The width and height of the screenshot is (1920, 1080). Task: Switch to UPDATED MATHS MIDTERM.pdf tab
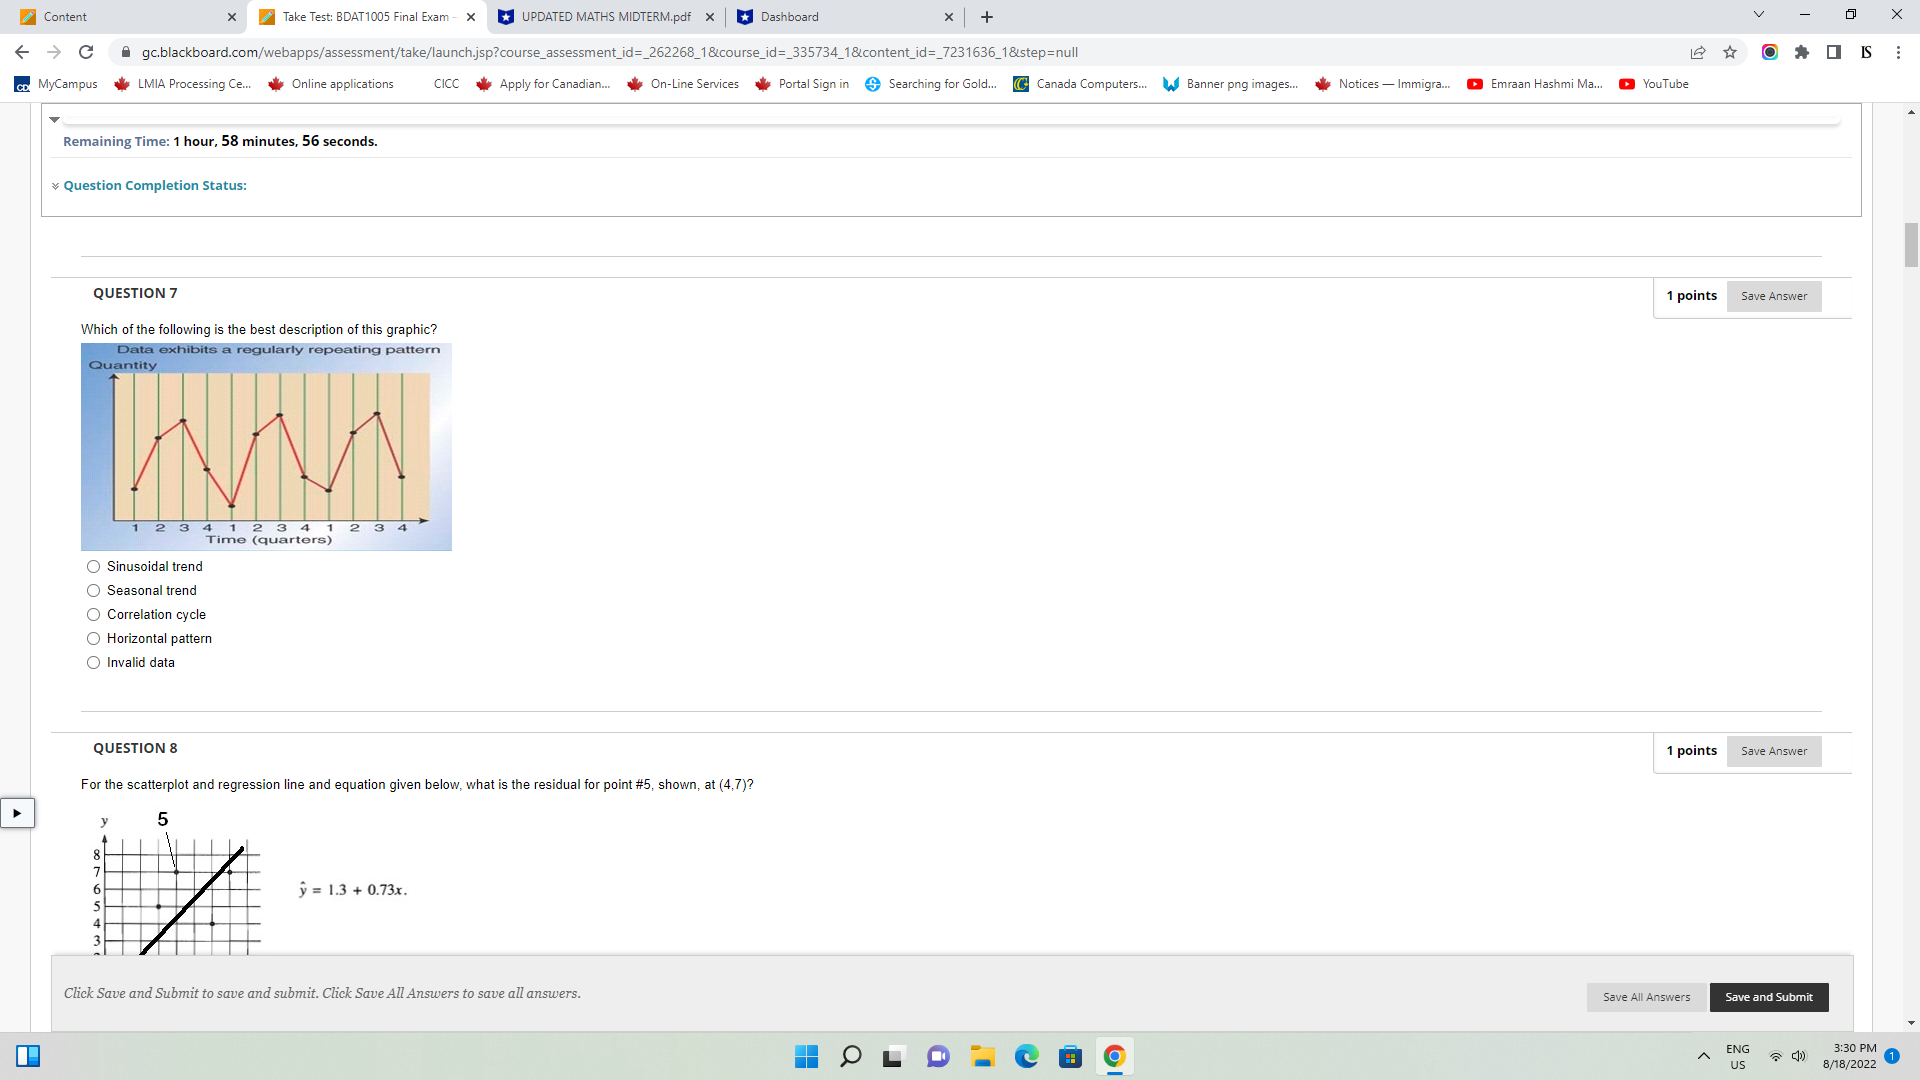click(x=600, y=17)
